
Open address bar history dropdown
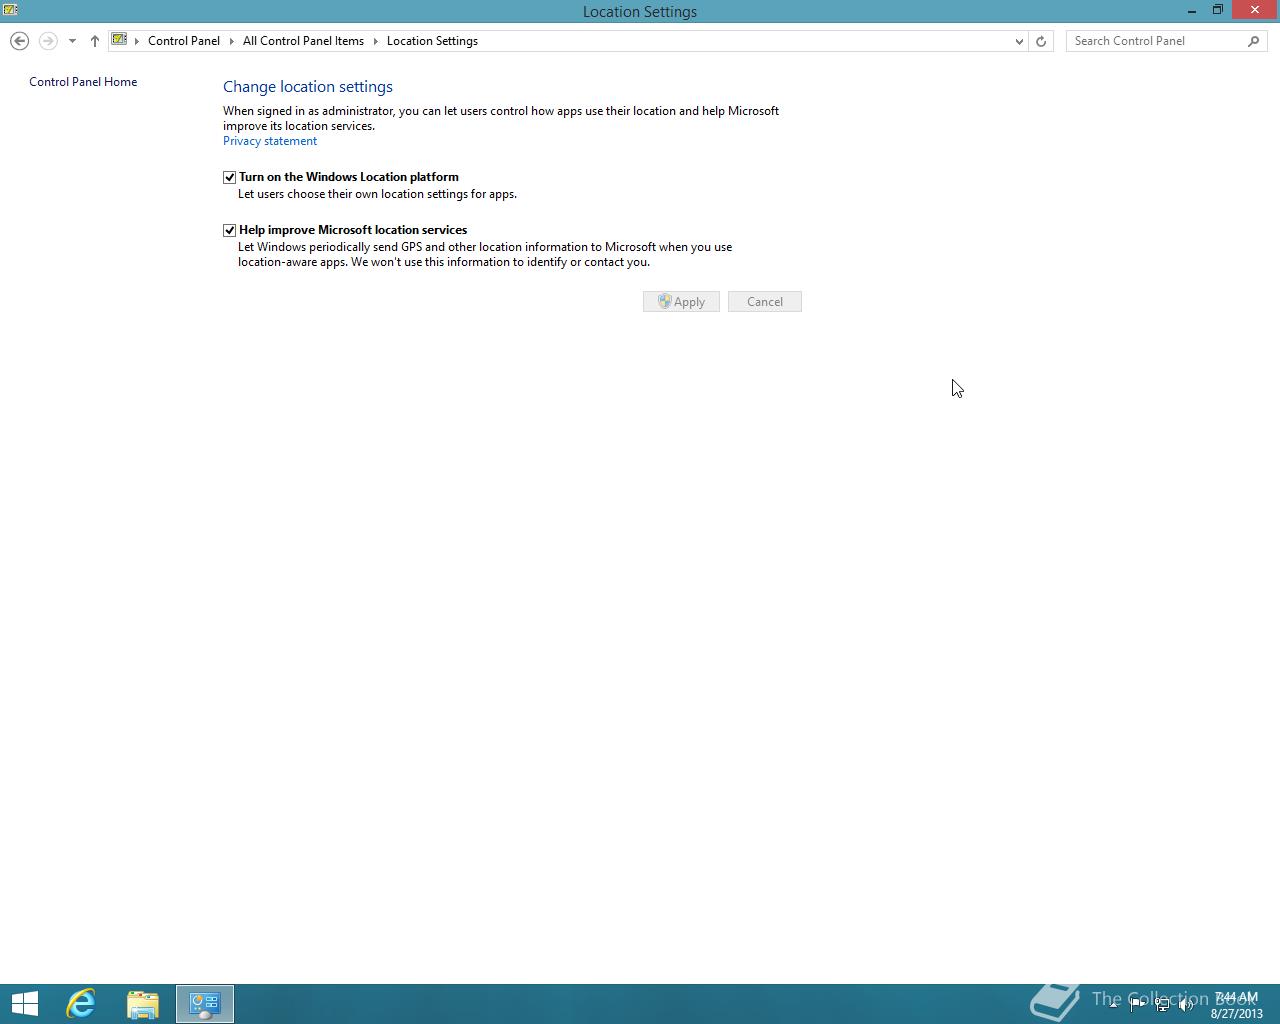click(1019, 41)
